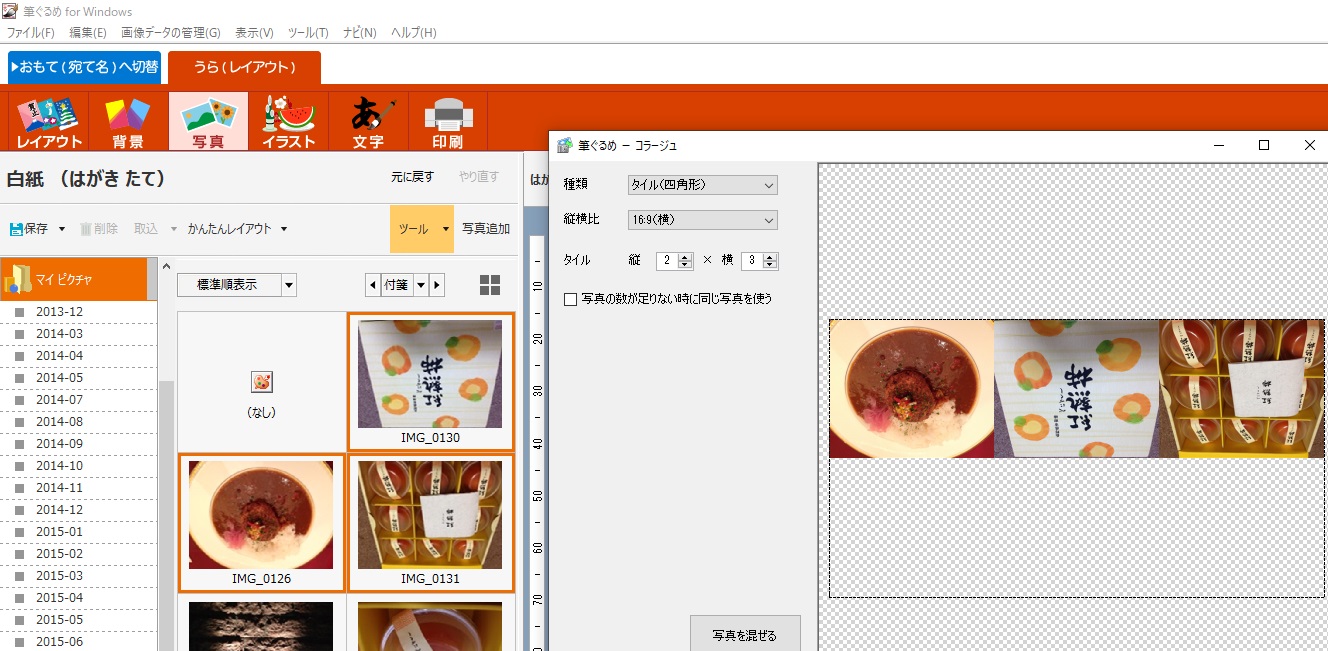Screen dimensions: 1328x651
Task: Select the IMG_0126 photo thumbnail
Action: 261,516
